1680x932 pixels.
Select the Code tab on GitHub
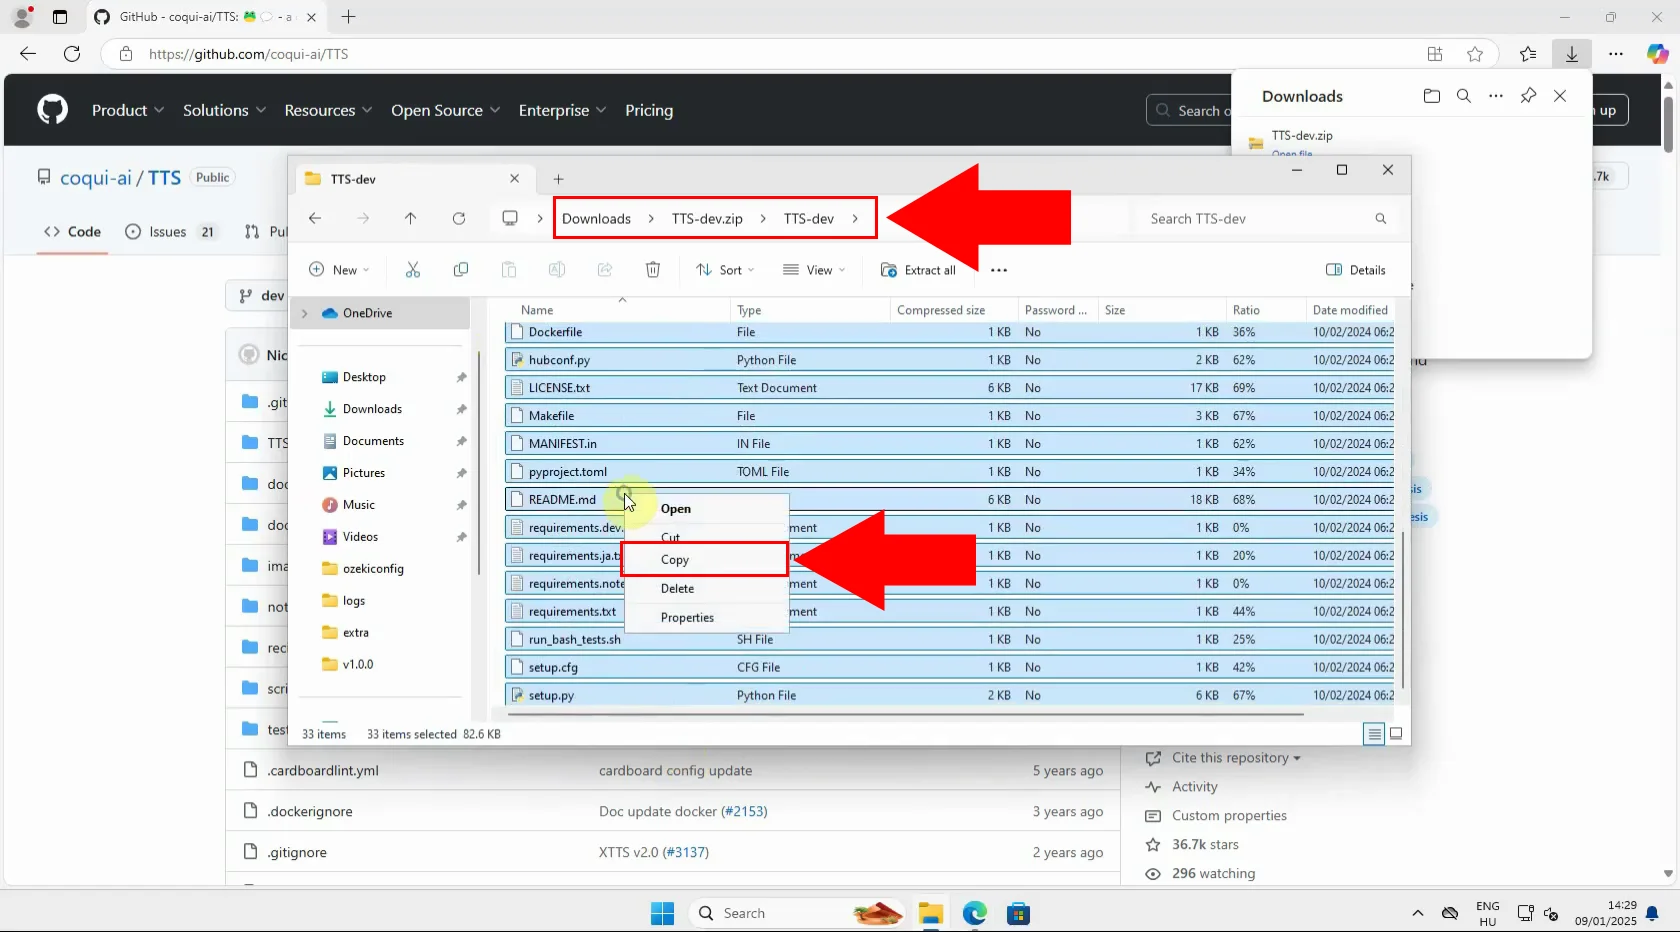click(x=72, y=232)
